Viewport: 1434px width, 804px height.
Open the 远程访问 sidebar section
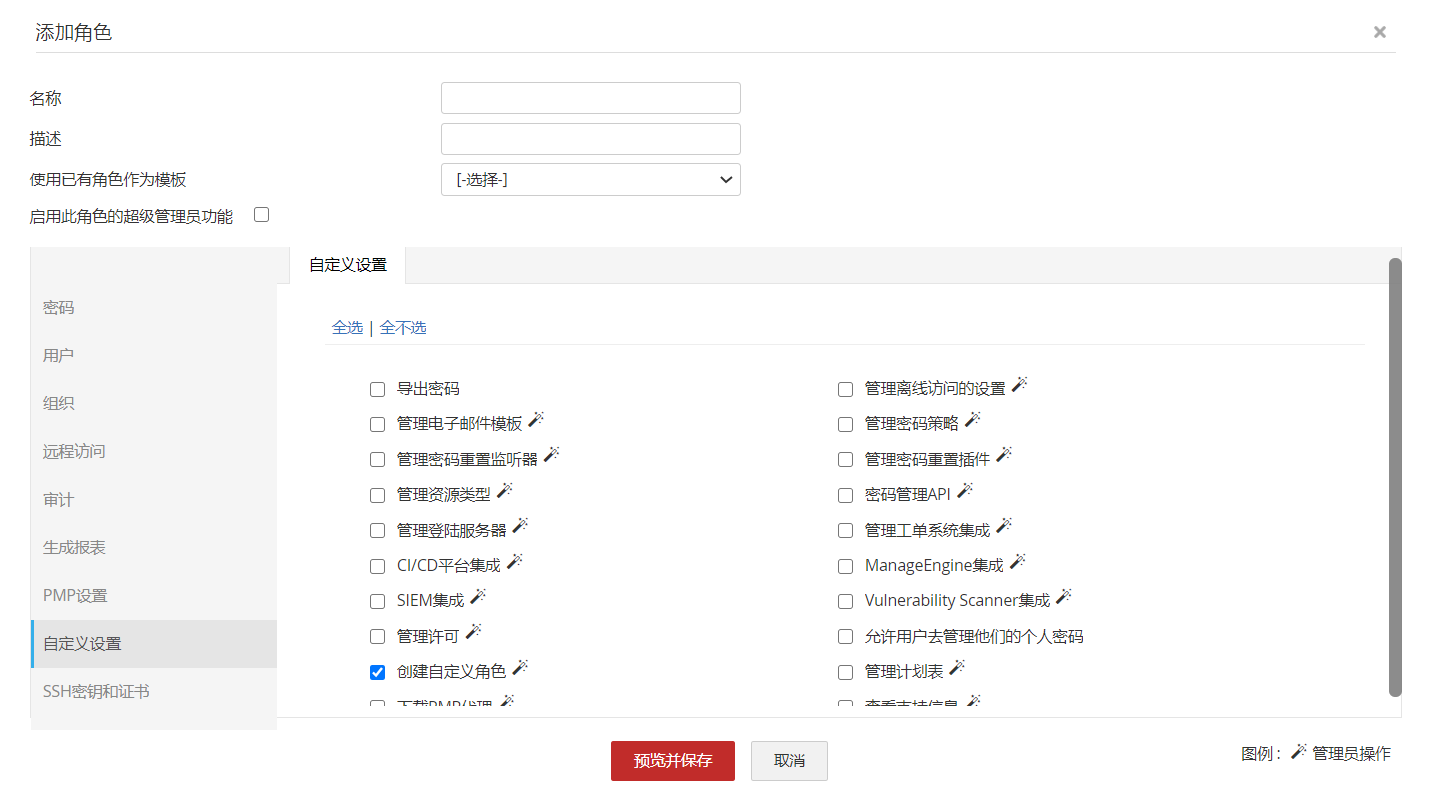tap(74, 452)
